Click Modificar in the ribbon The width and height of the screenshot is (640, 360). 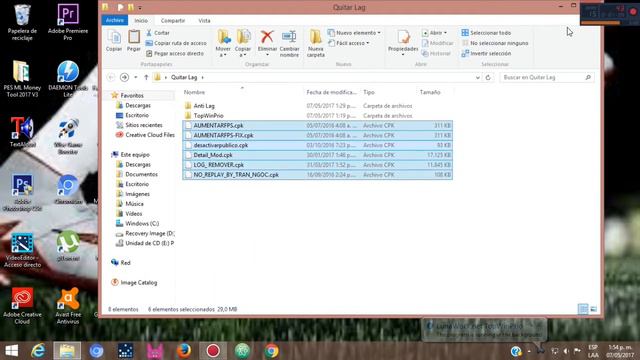click(438, 43)
